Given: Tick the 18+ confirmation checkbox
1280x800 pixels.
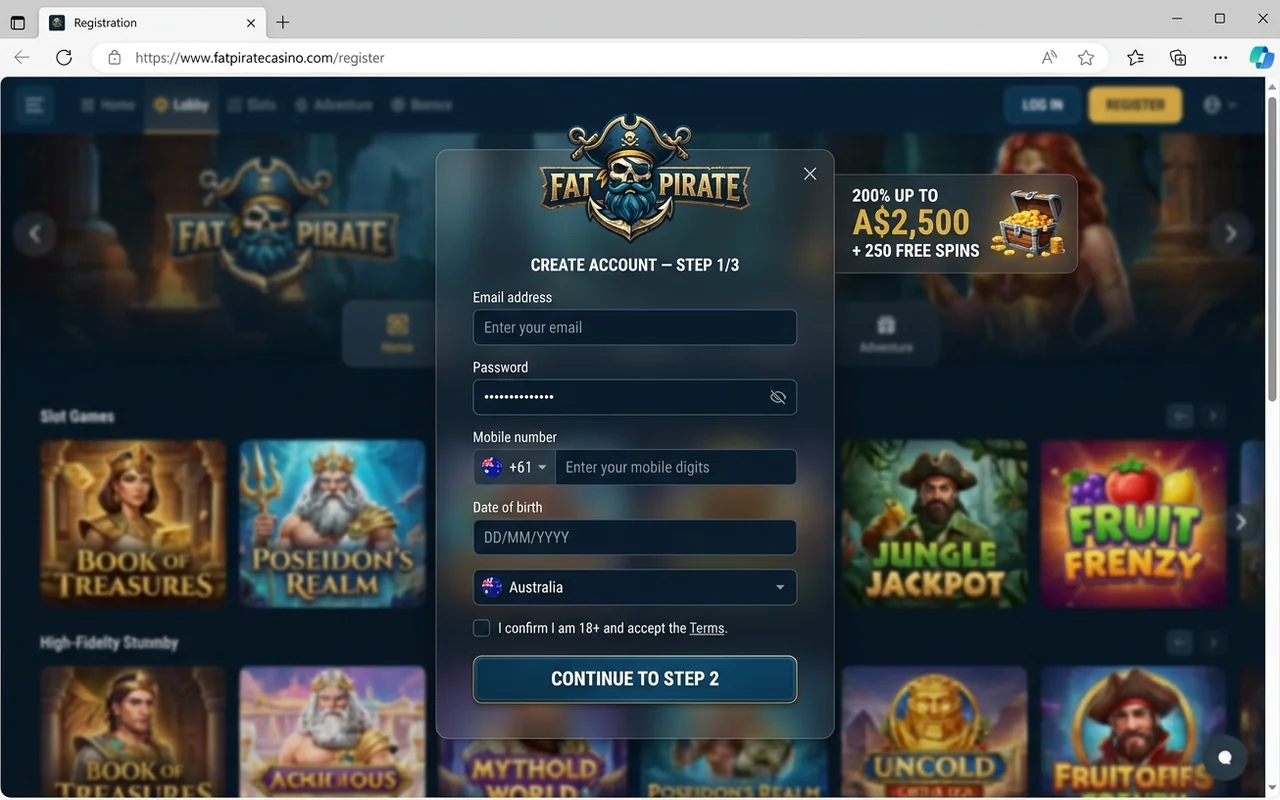Looking at the screenshot, I should pyautogui.click(x=481, y=628).
